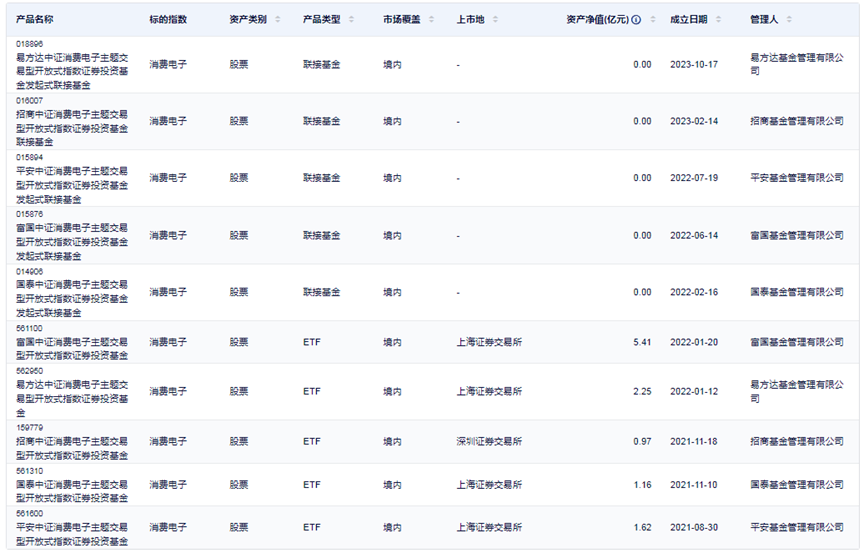Click 国泰基金管理有限公司 in row 561310

(x=797, y=485)
